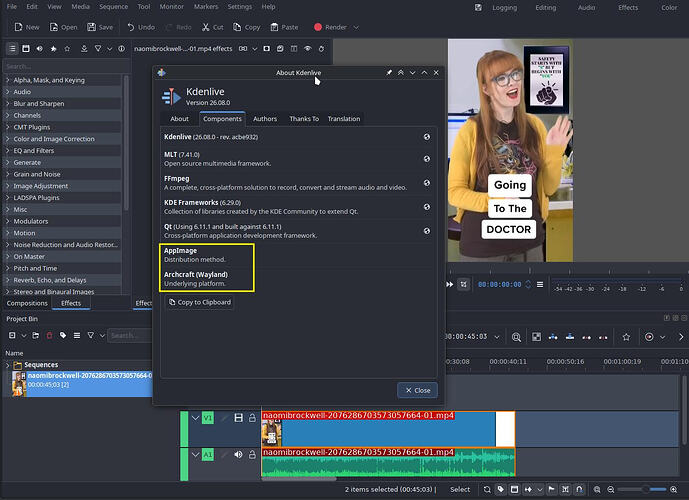Open the Kdenlive component web link icon
The image size is (689, 500).
tap(427, 137)
